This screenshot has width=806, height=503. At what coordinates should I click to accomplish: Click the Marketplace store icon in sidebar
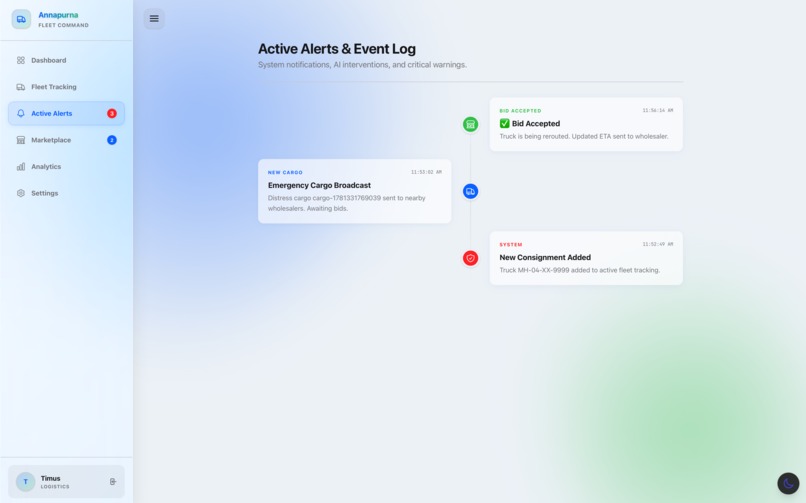[x=21, y=140]
